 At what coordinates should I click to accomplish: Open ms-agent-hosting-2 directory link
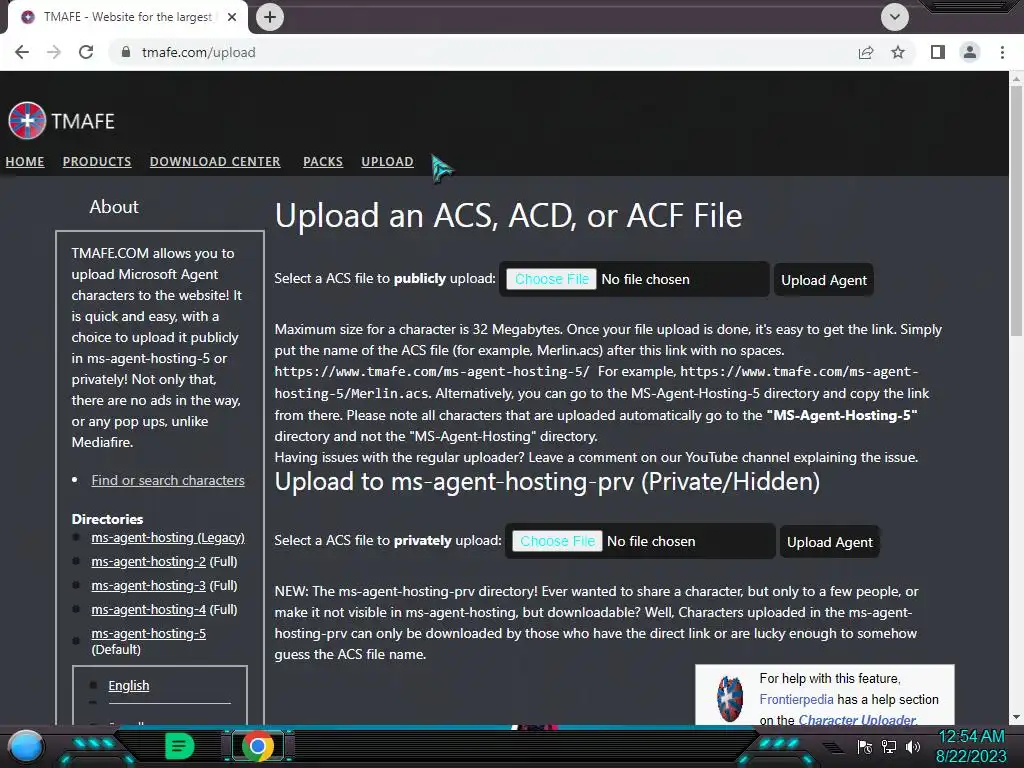click(148, 562)
